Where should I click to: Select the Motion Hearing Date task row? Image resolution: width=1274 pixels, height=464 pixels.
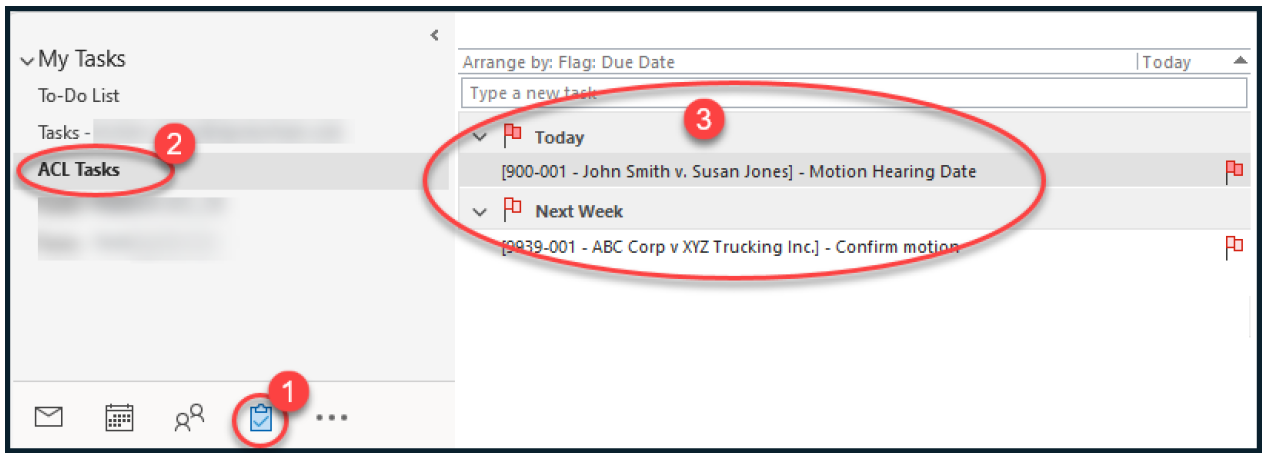tap(738, 172)
